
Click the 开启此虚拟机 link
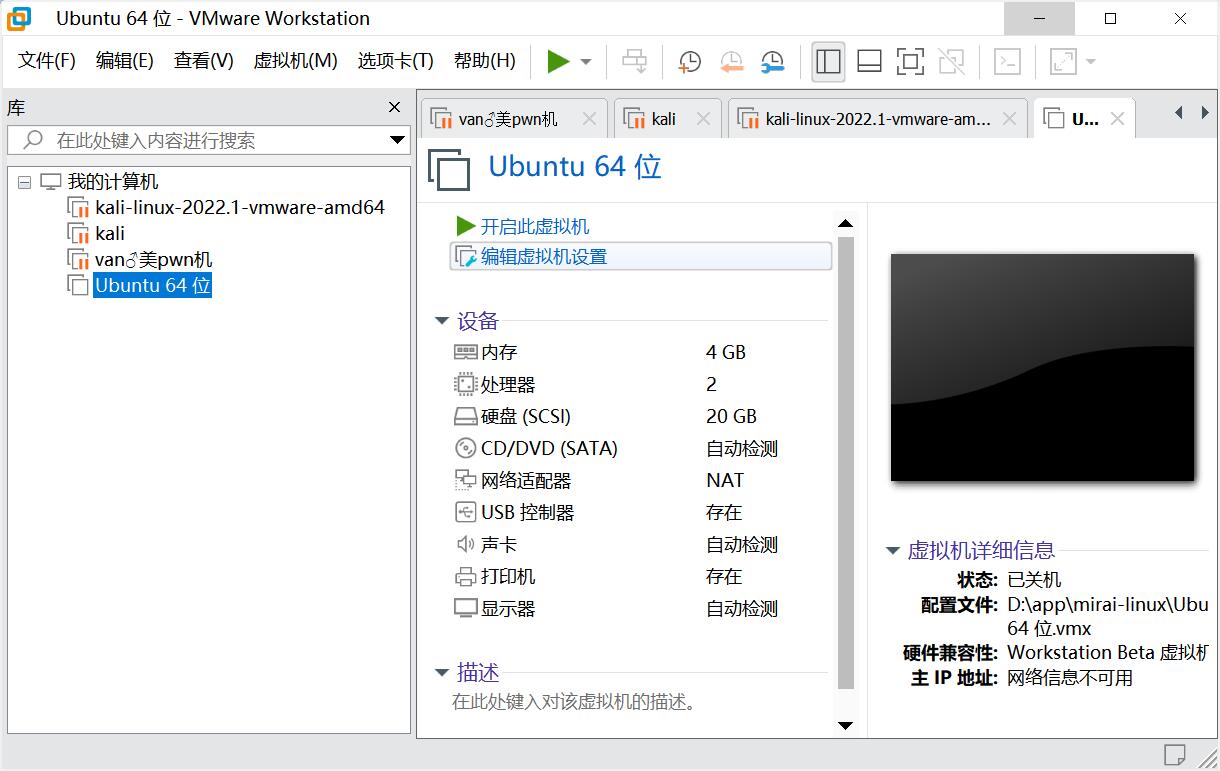(x=535, y=227)
